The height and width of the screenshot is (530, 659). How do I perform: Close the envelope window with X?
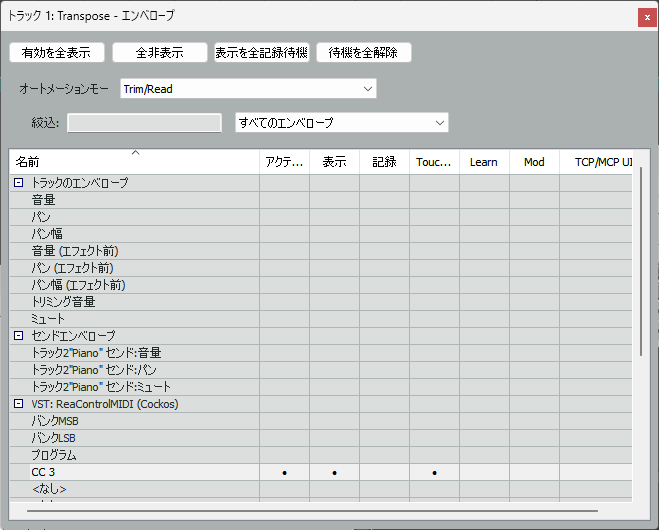click(x=646, y=16)
